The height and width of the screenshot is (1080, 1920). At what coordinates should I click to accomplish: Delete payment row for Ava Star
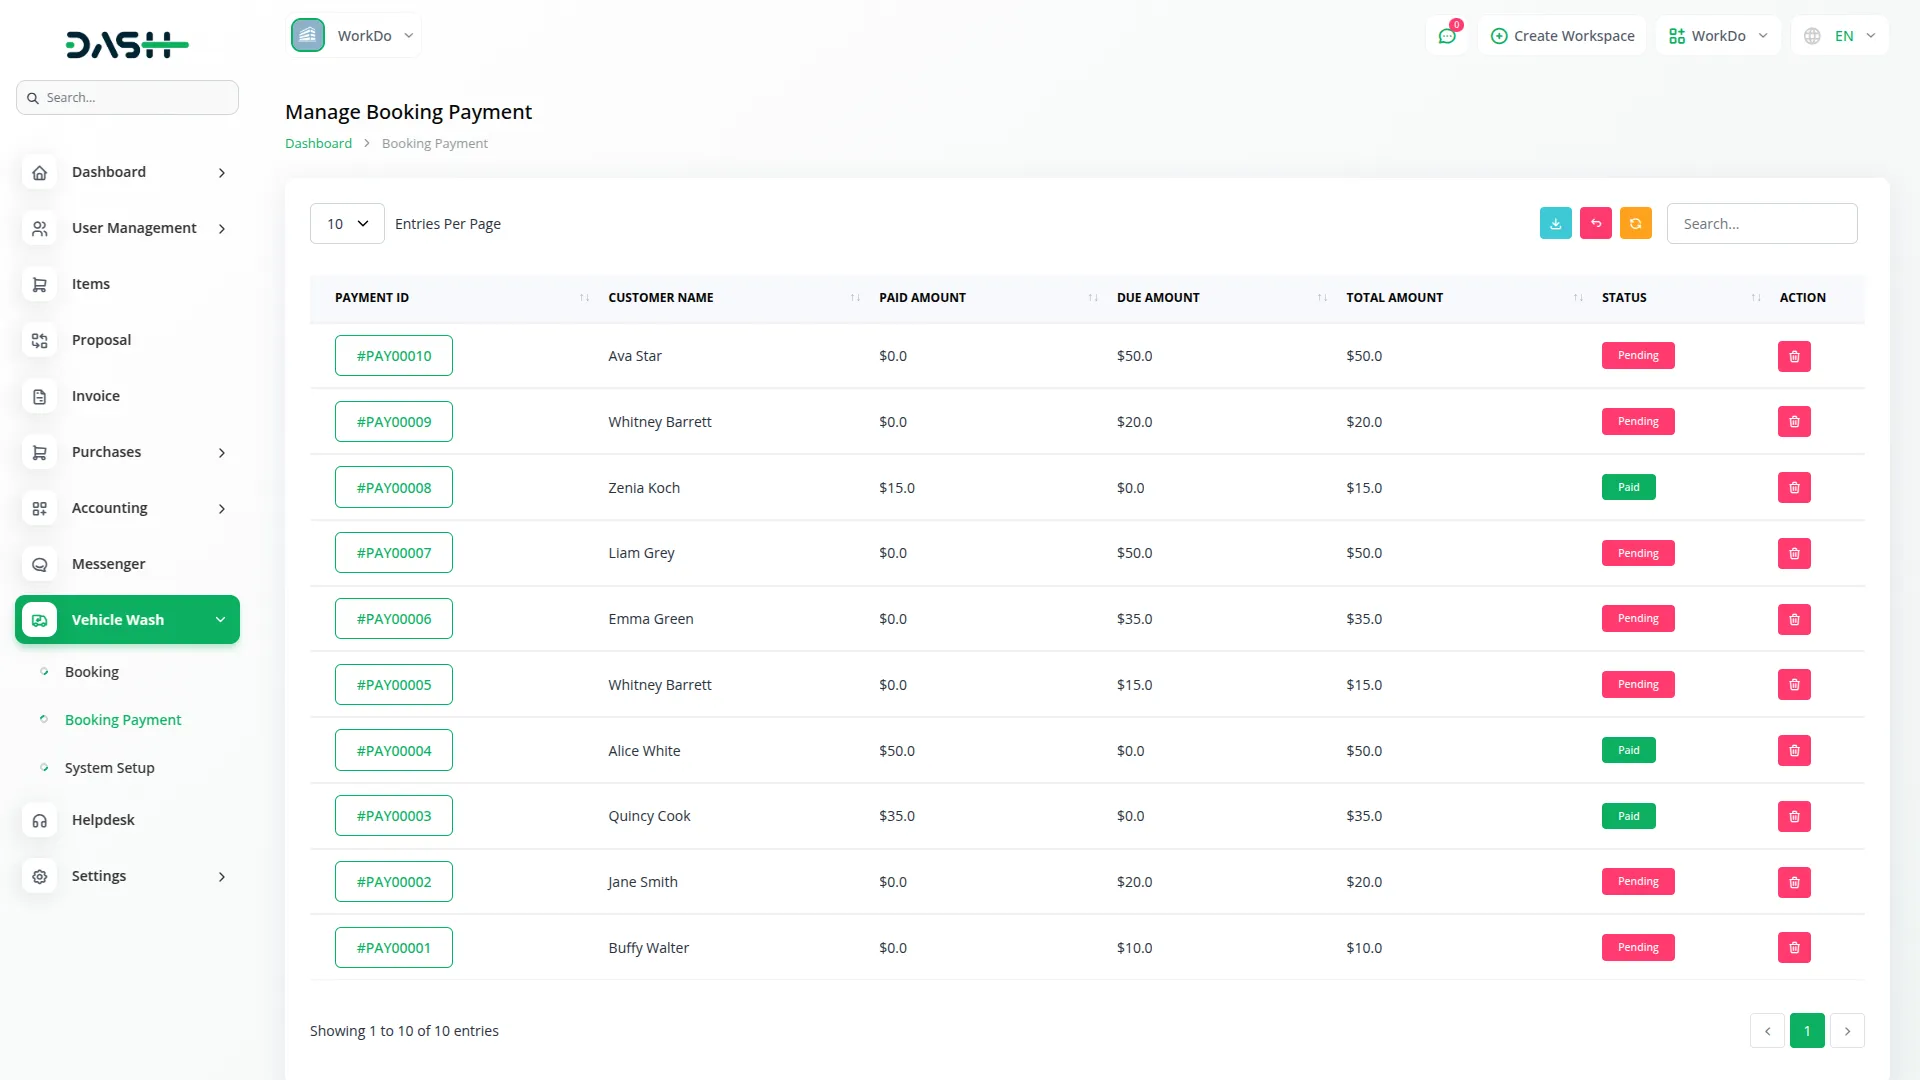1793,356
